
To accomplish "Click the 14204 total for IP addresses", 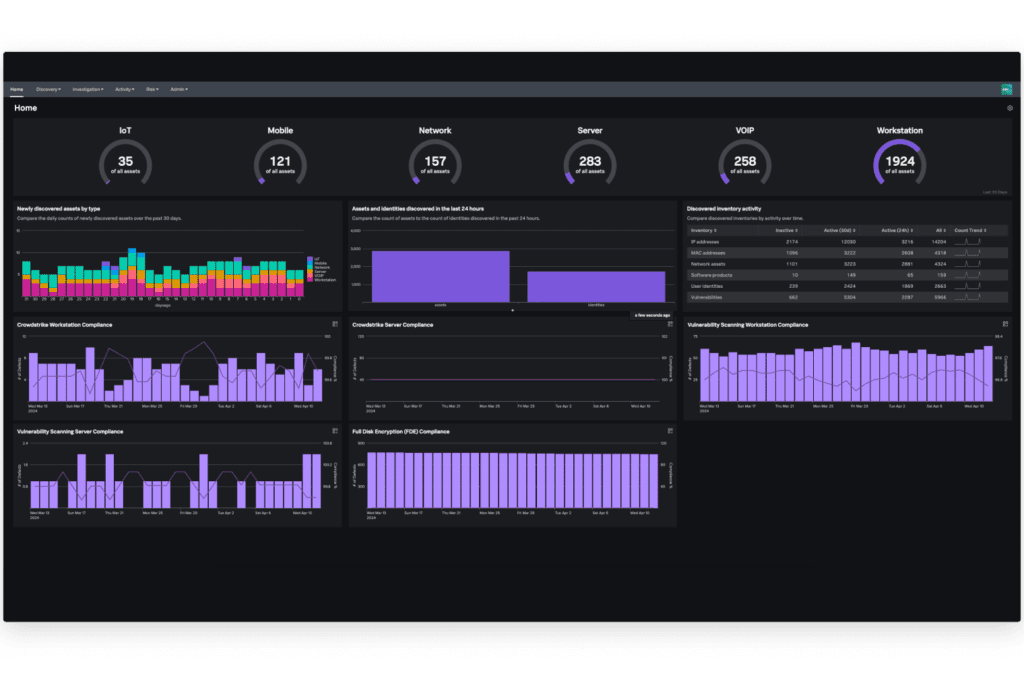I will (x=938, y=242).
